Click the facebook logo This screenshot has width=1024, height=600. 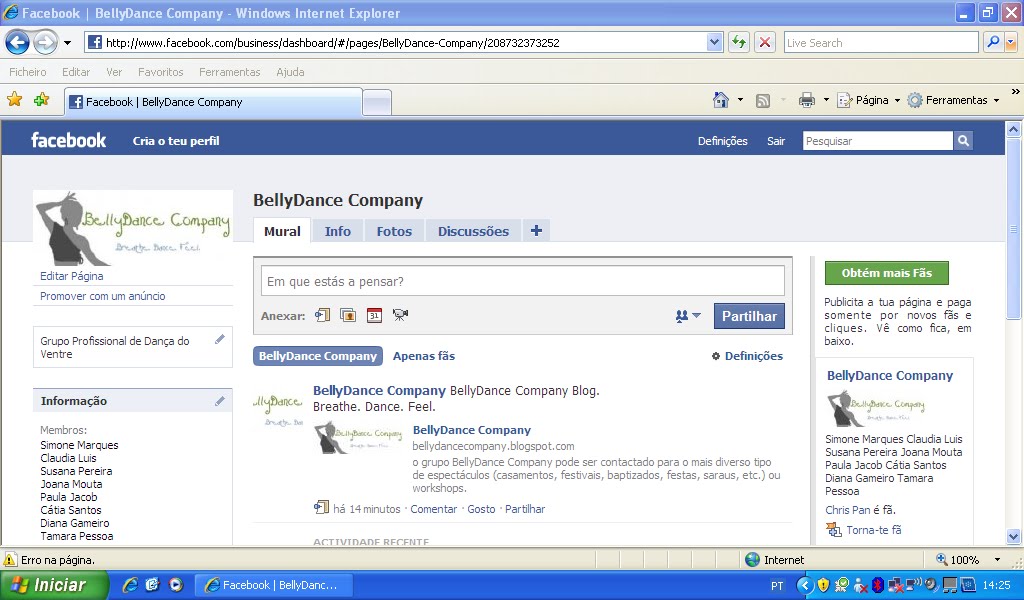[x=69, y=140]
